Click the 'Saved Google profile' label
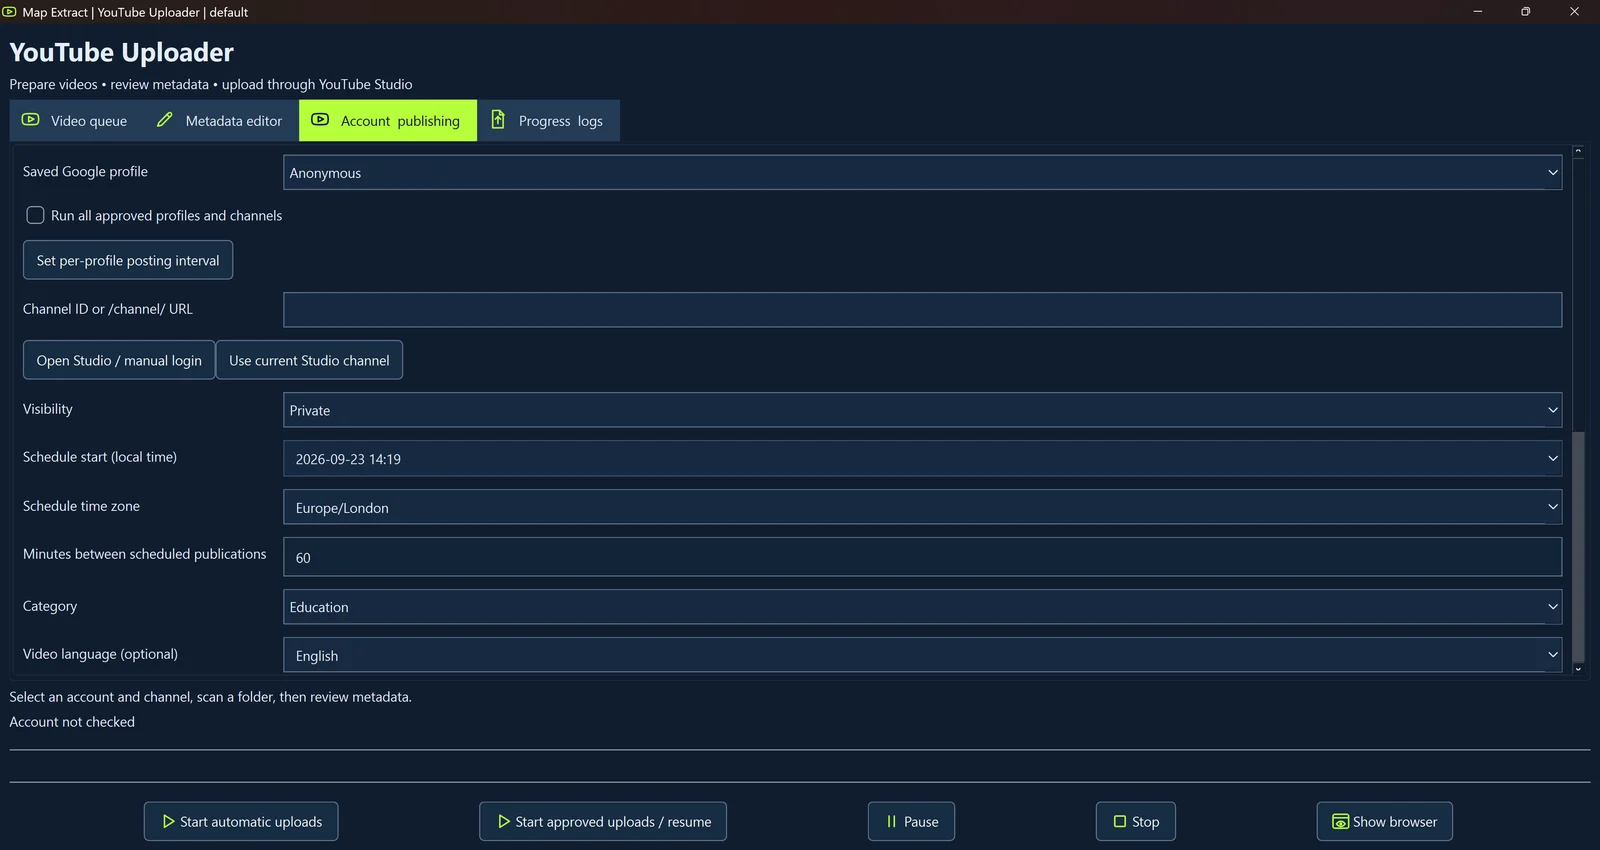1600x850 pixels. 85,172
